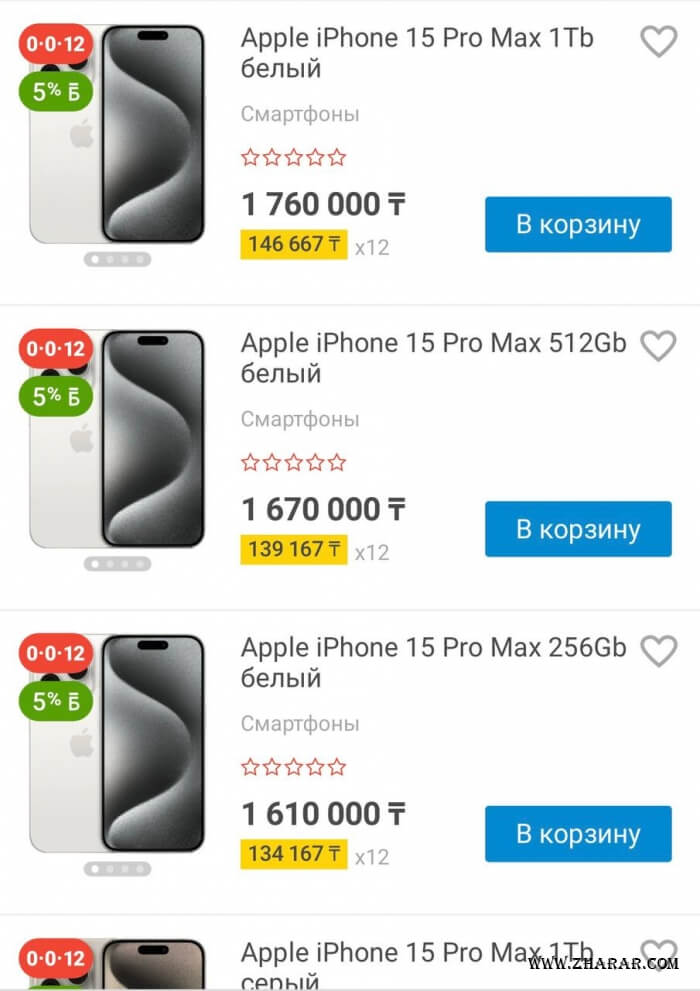The width and height of the screenshot is (700, 991).
Task: Click red 0-0-12 badge on 256Gb iPhone
Action: point(56,654)
